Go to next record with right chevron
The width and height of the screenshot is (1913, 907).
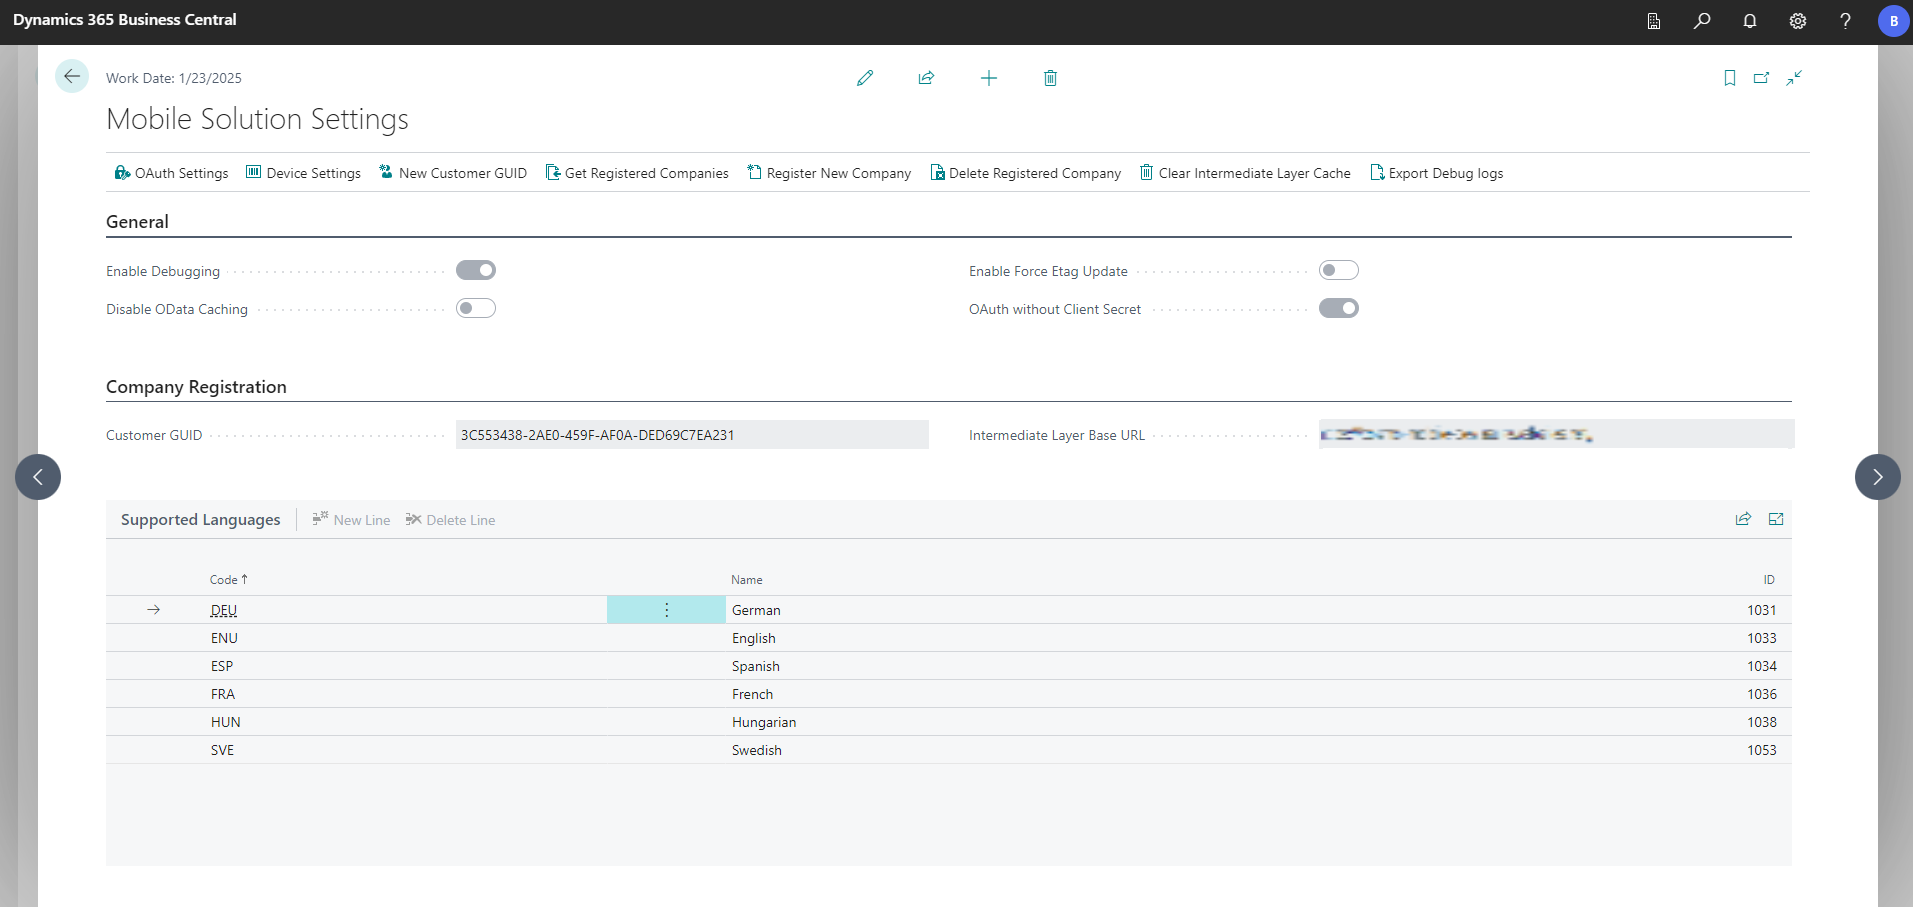tap(1877, 477)
